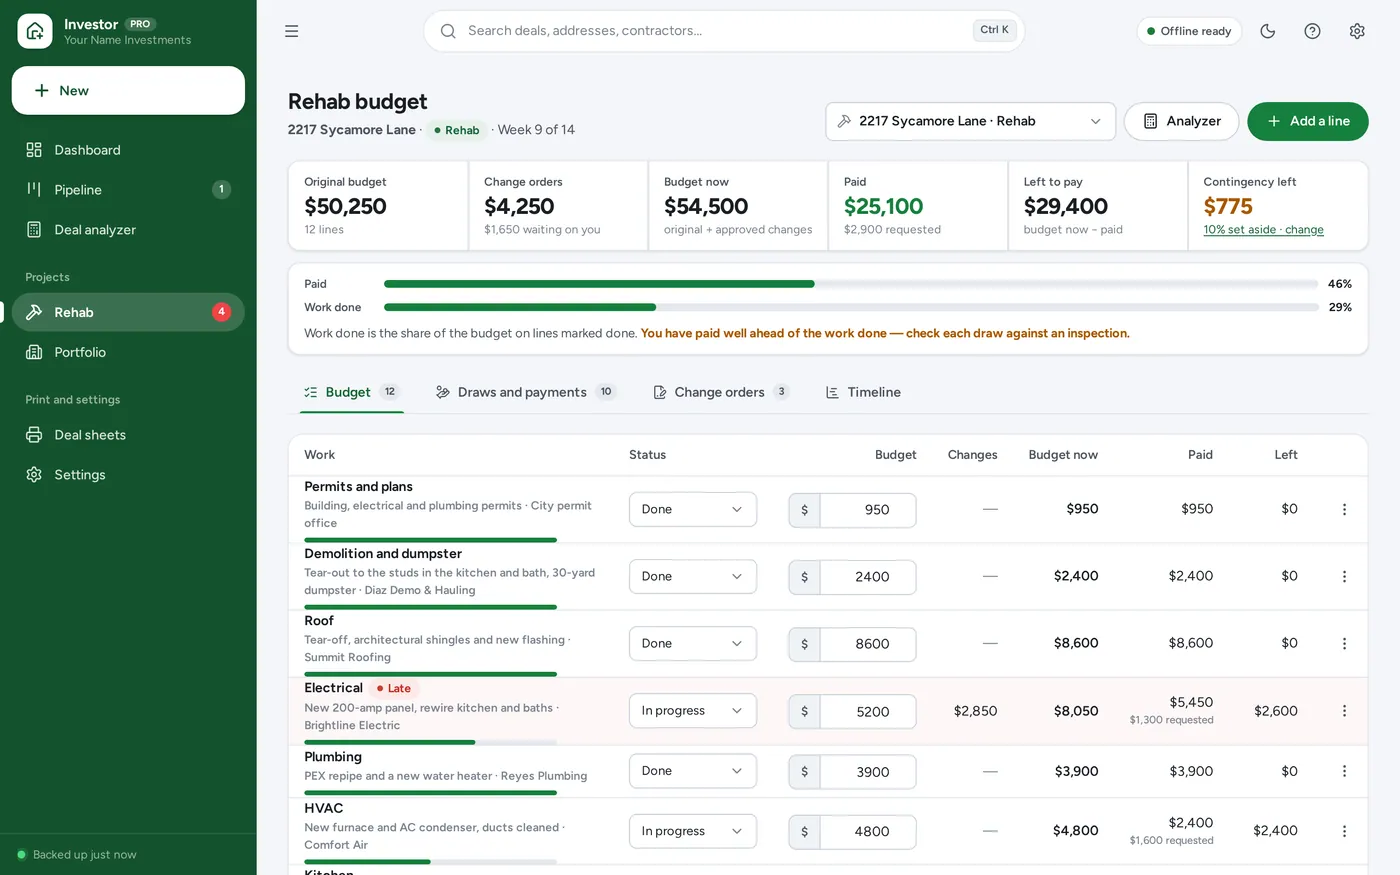
Task: Open more options for Roof row
Action: coord(1344,643)
